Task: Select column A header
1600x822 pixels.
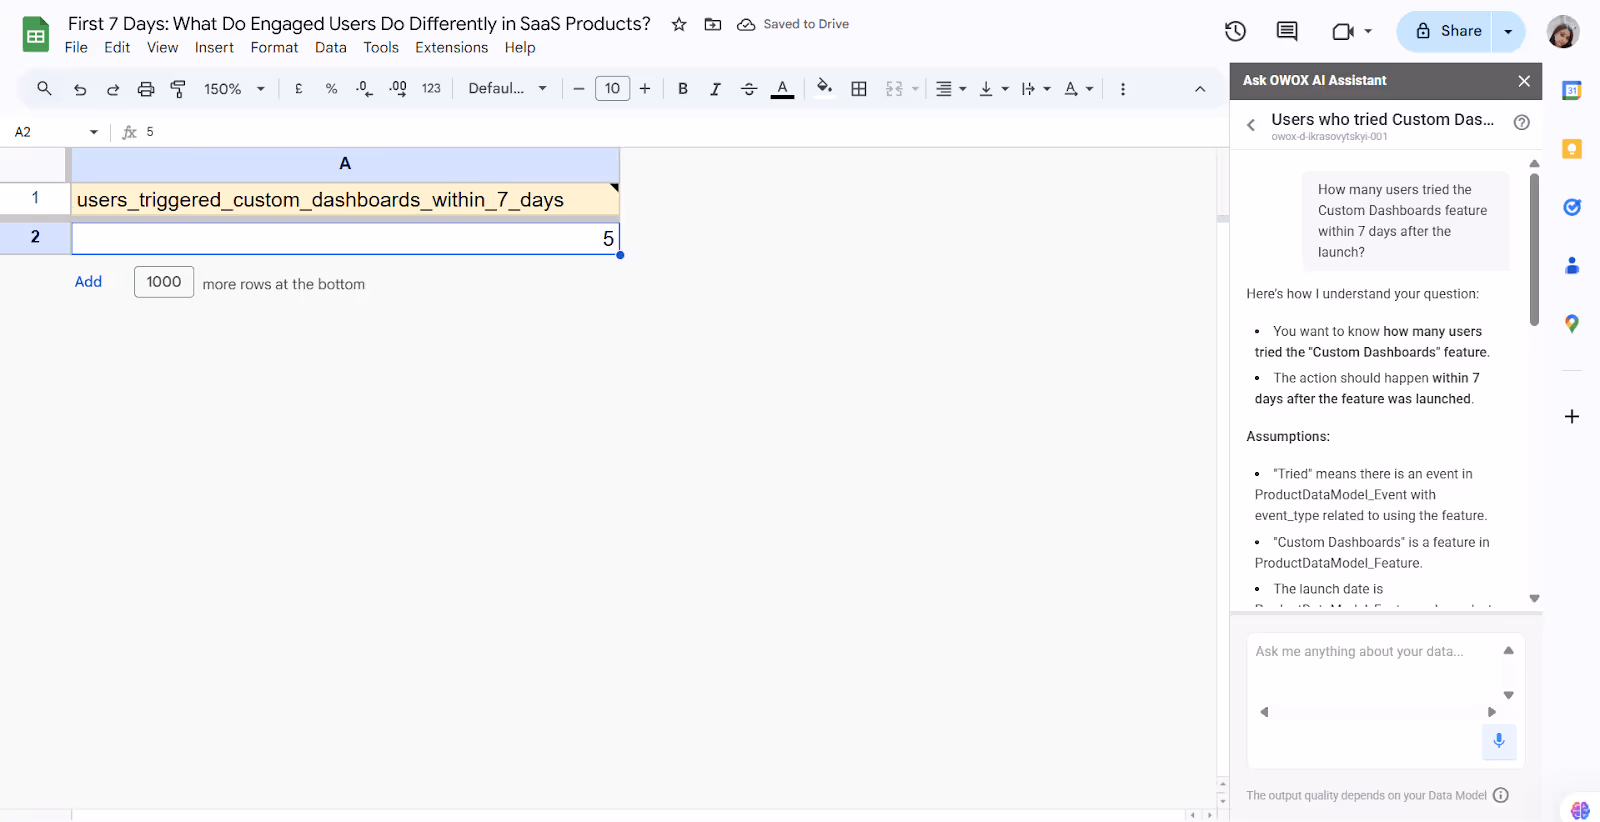Action: [x=345, y=164]
